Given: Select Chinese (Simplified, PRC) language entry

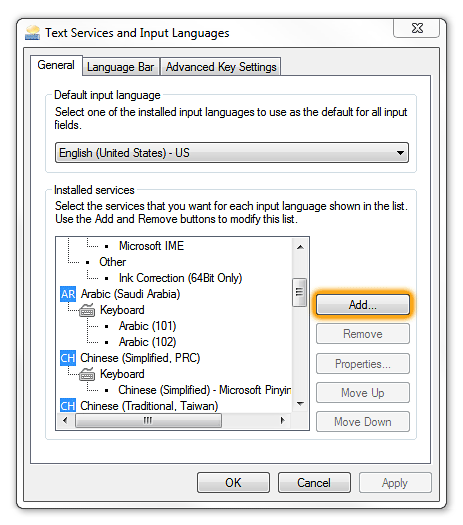Looking at the screenshot, I should pos(140,358).
